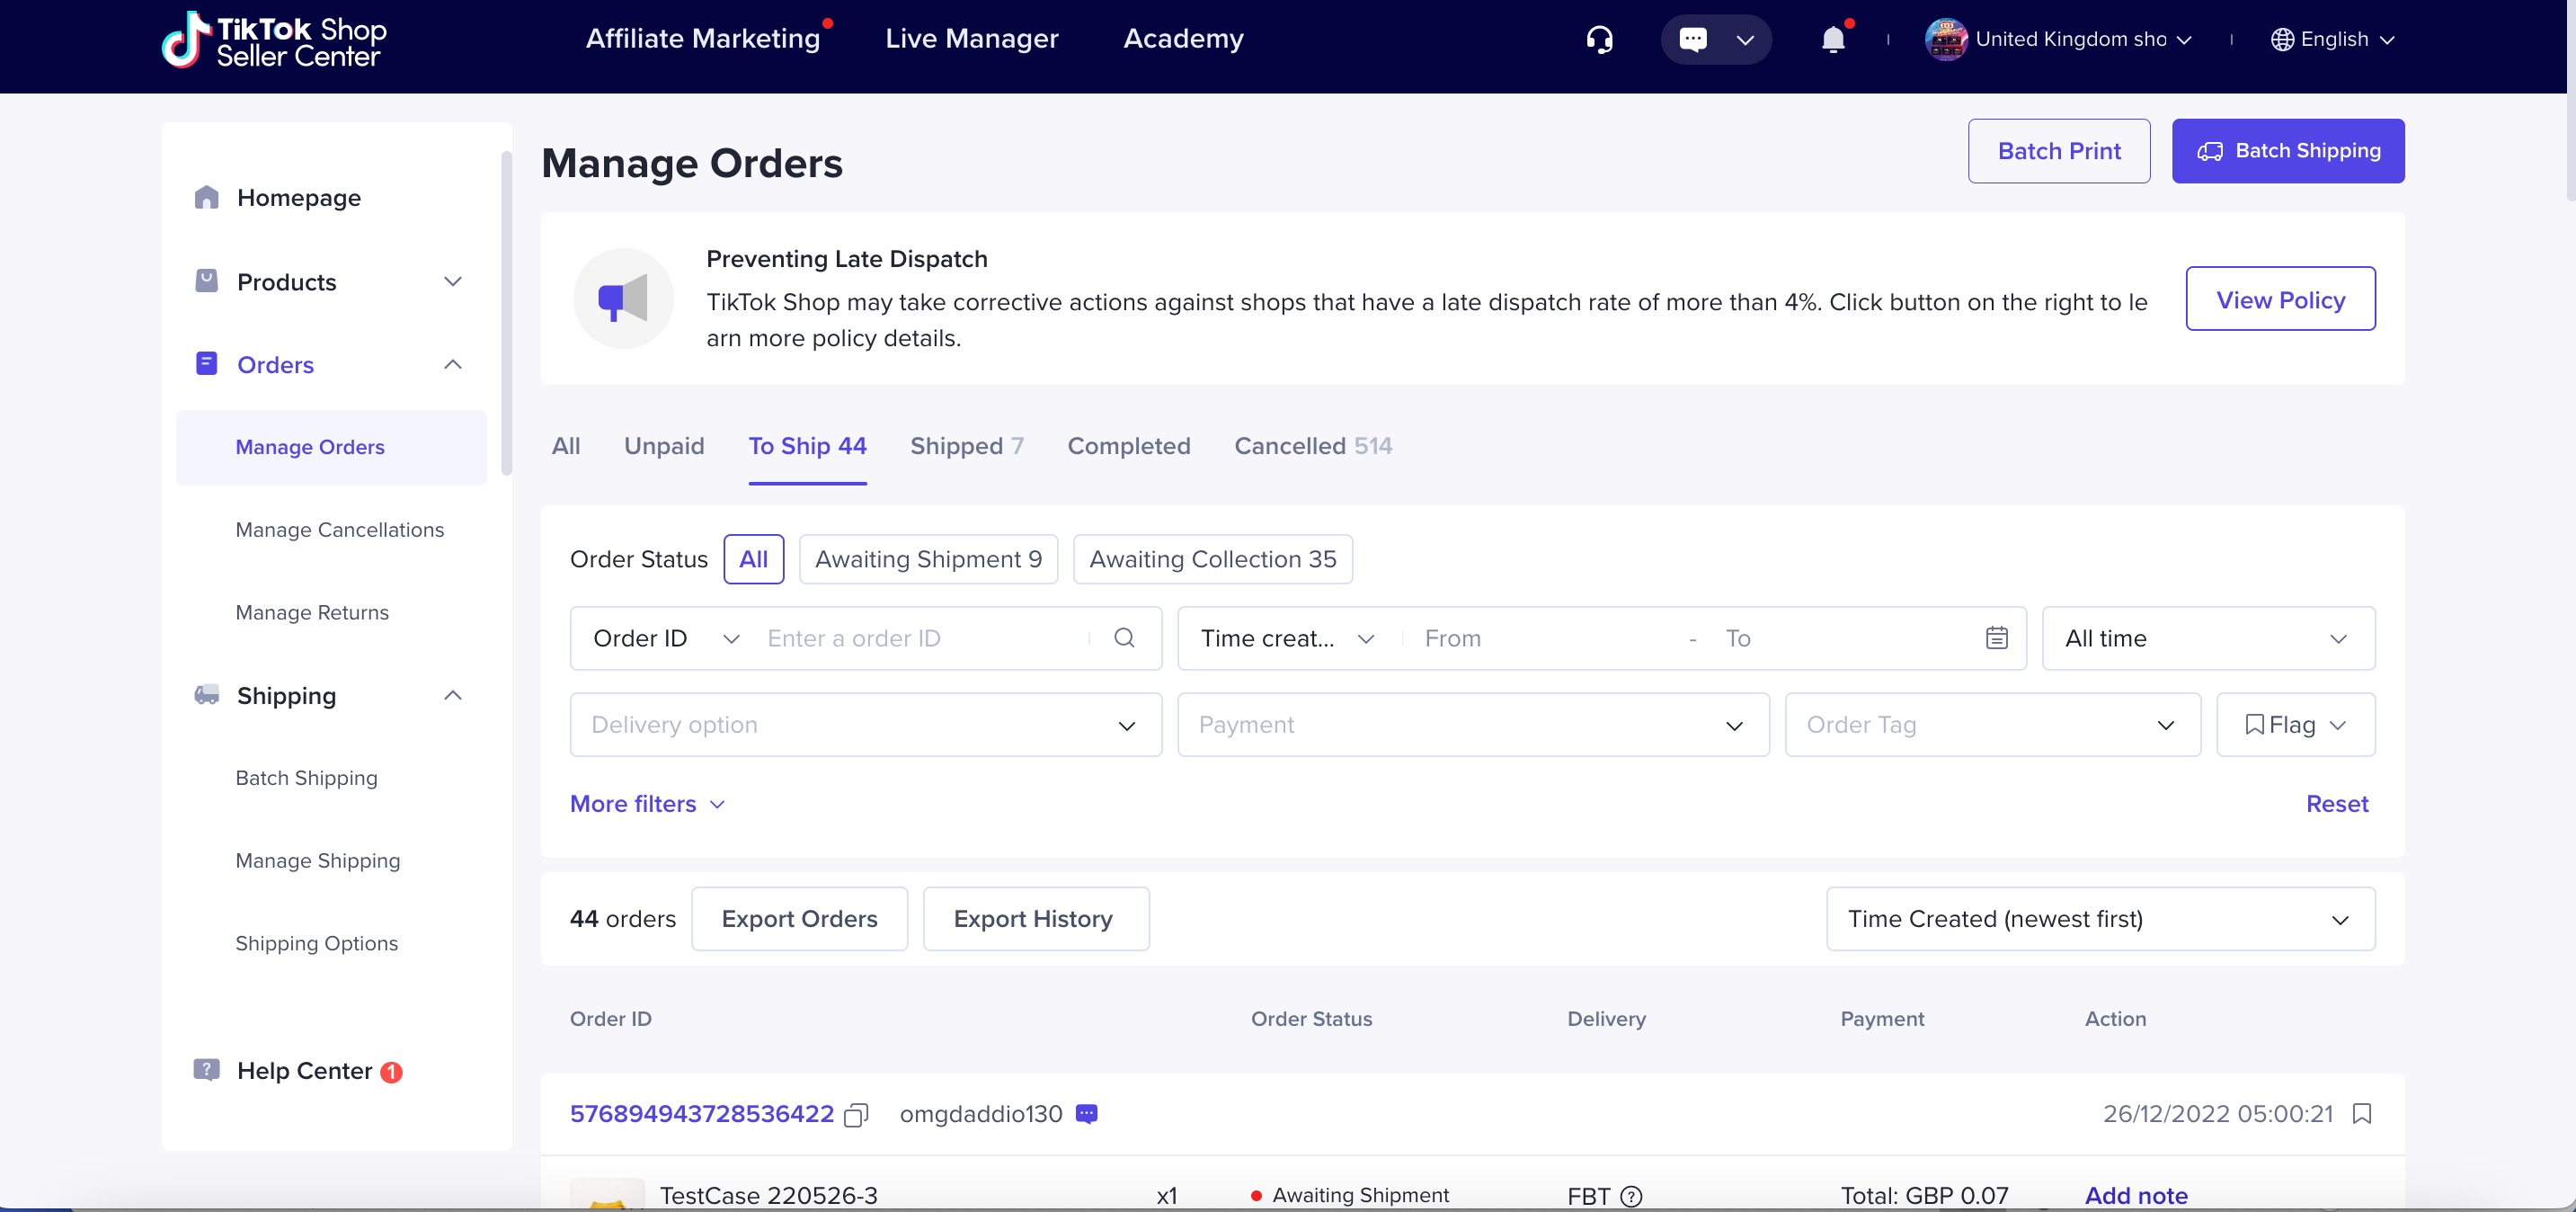Viewport: 2576px width, 1212px height.
Task: Click the headset customer support icon
Action: click(x=1599, y=39)
